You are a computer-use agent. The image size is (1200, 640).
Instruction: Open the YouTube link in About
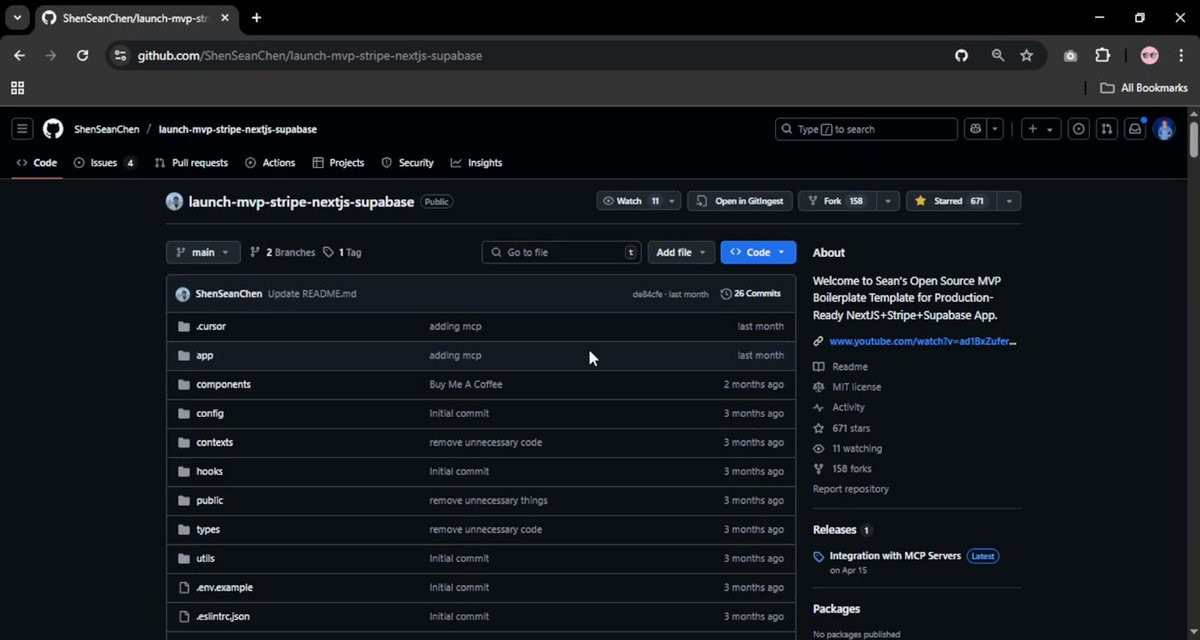922,341
